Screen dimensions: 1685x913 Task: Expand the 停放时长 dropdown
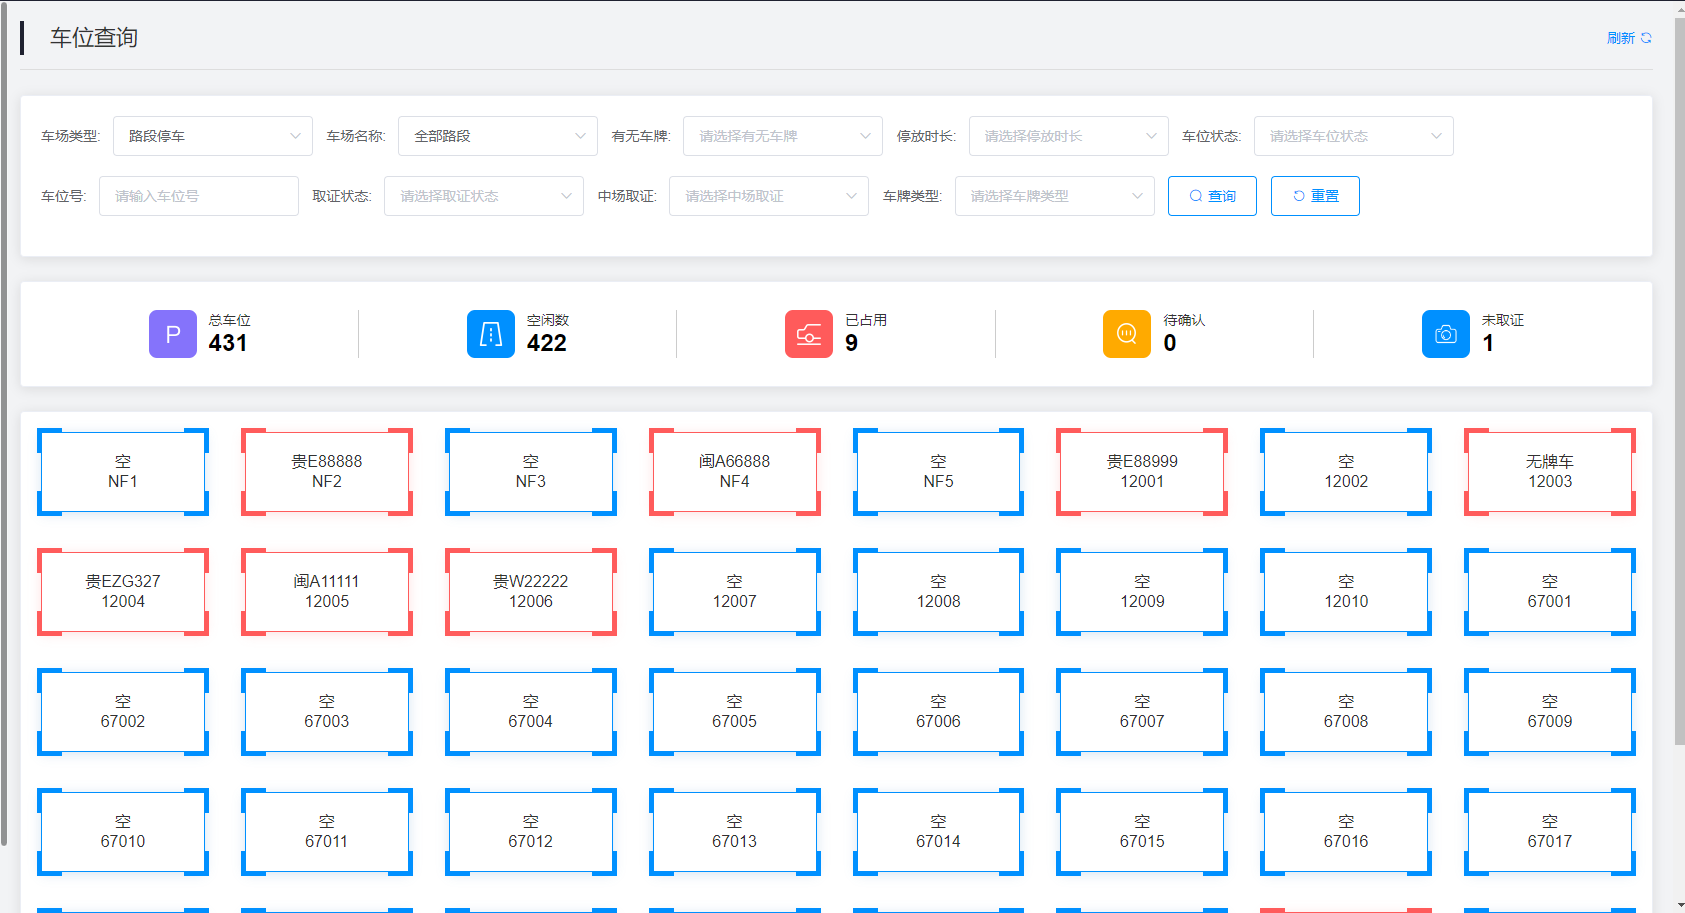click(x=1068, y=136)
